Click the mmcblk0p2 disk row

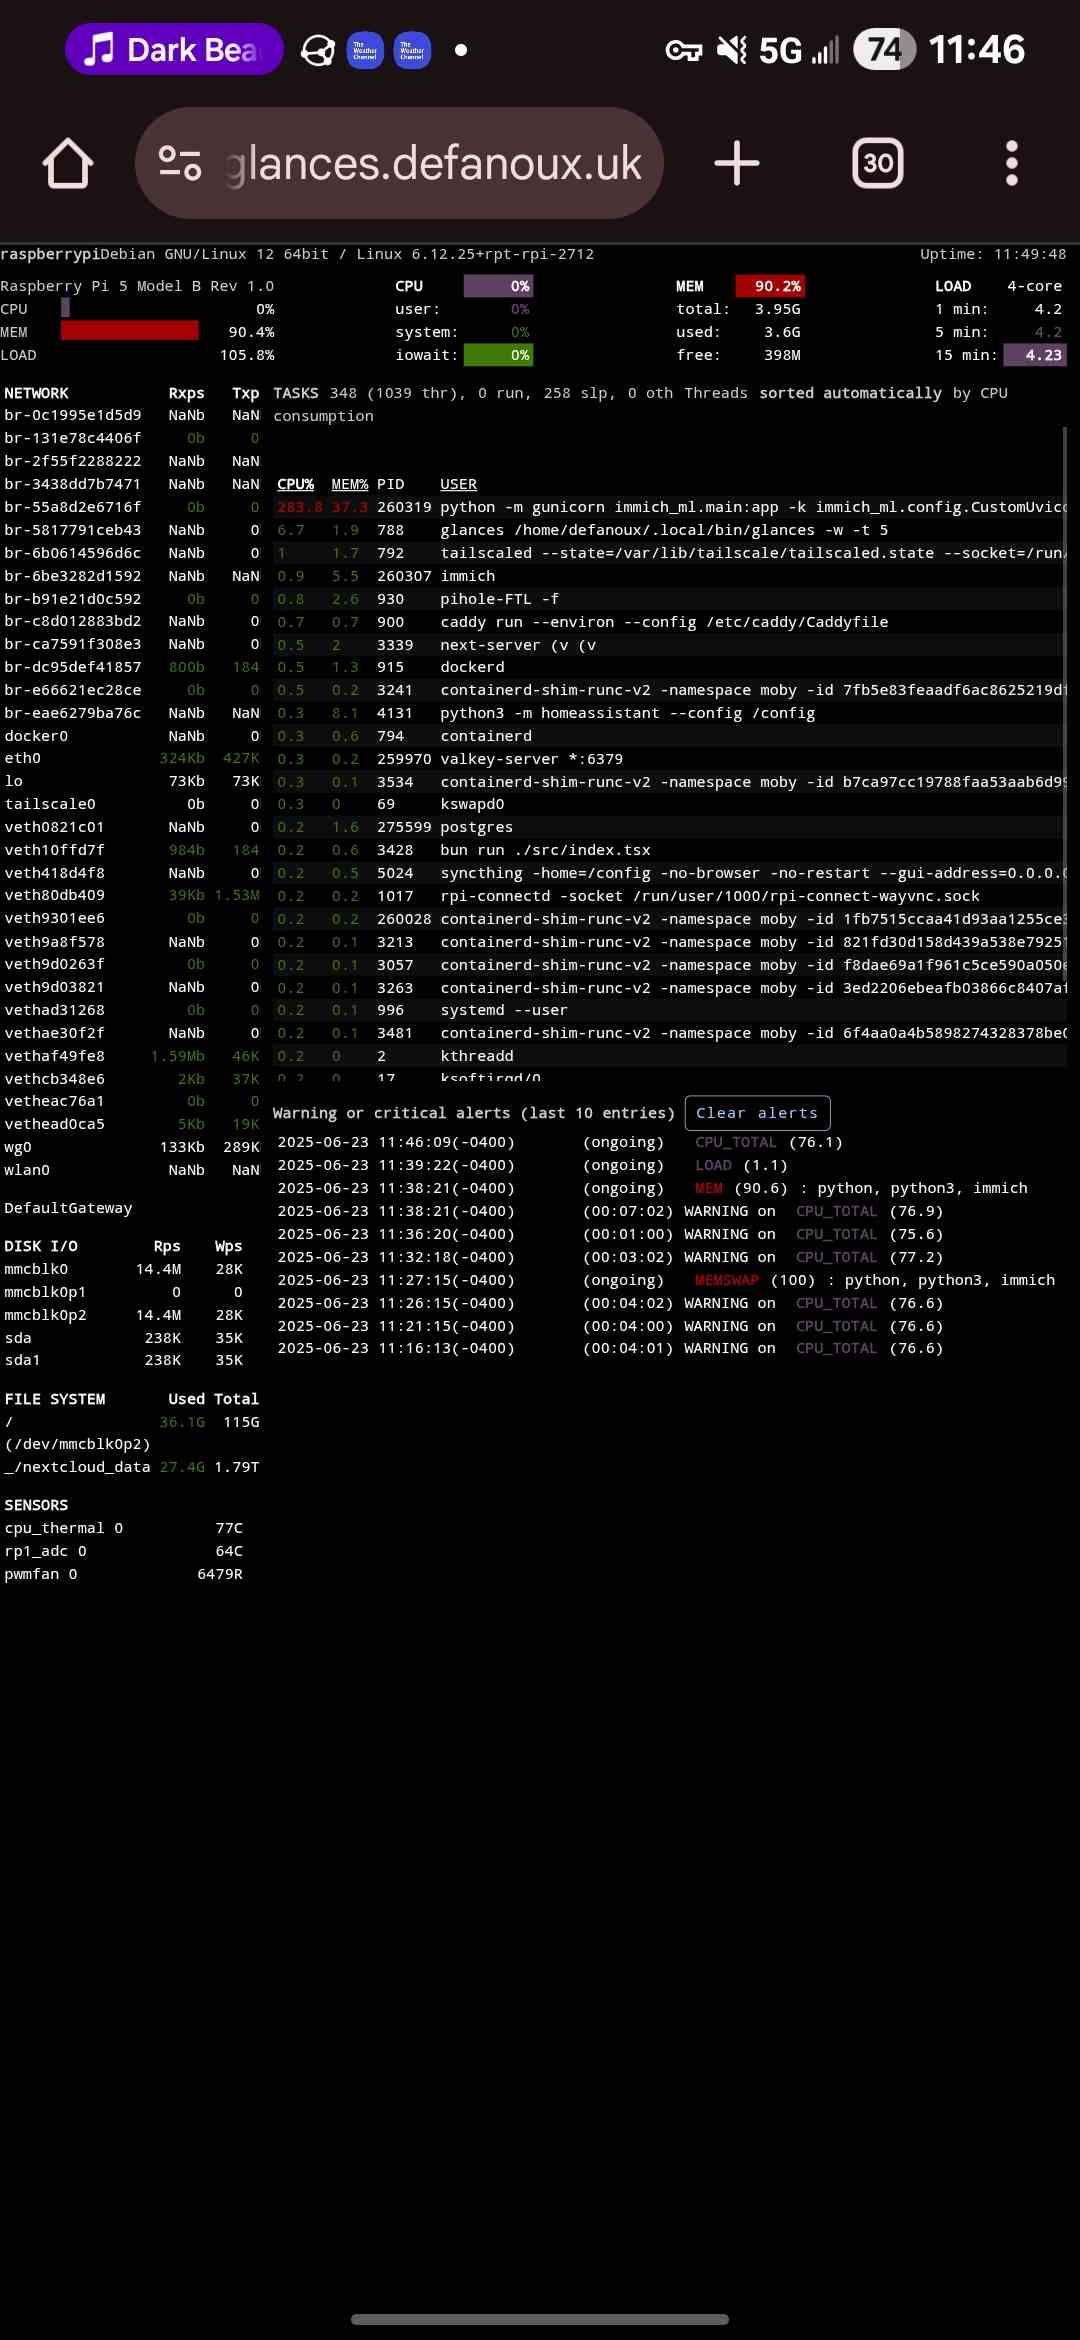pos(124,1315)
